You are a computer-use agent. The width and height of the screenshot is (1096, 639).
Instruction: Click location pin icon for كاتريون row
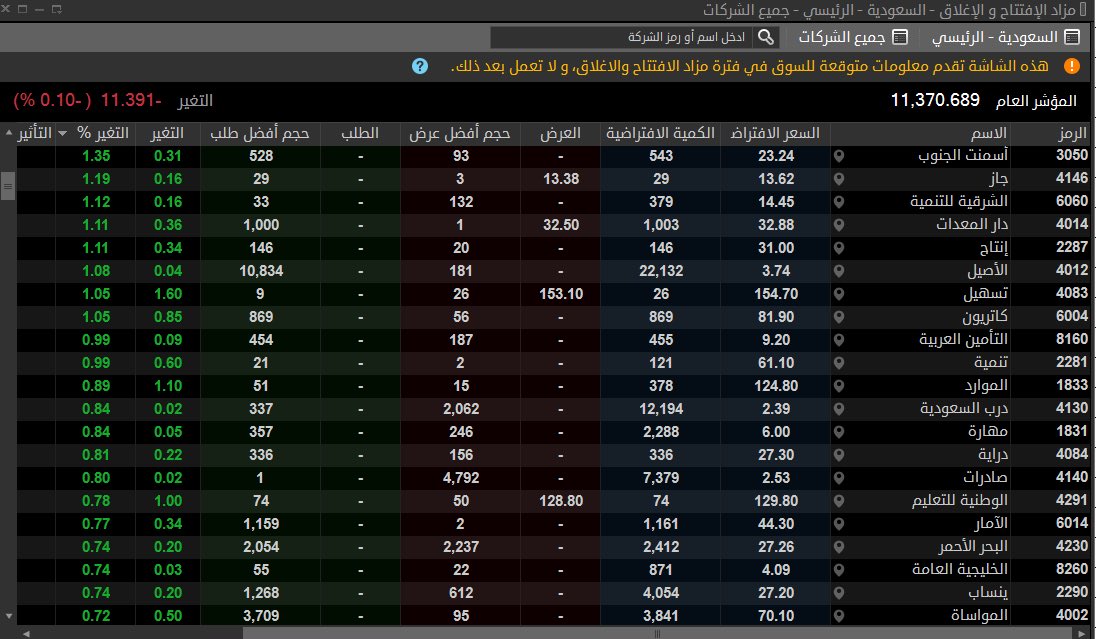click(x=839, y=317)
